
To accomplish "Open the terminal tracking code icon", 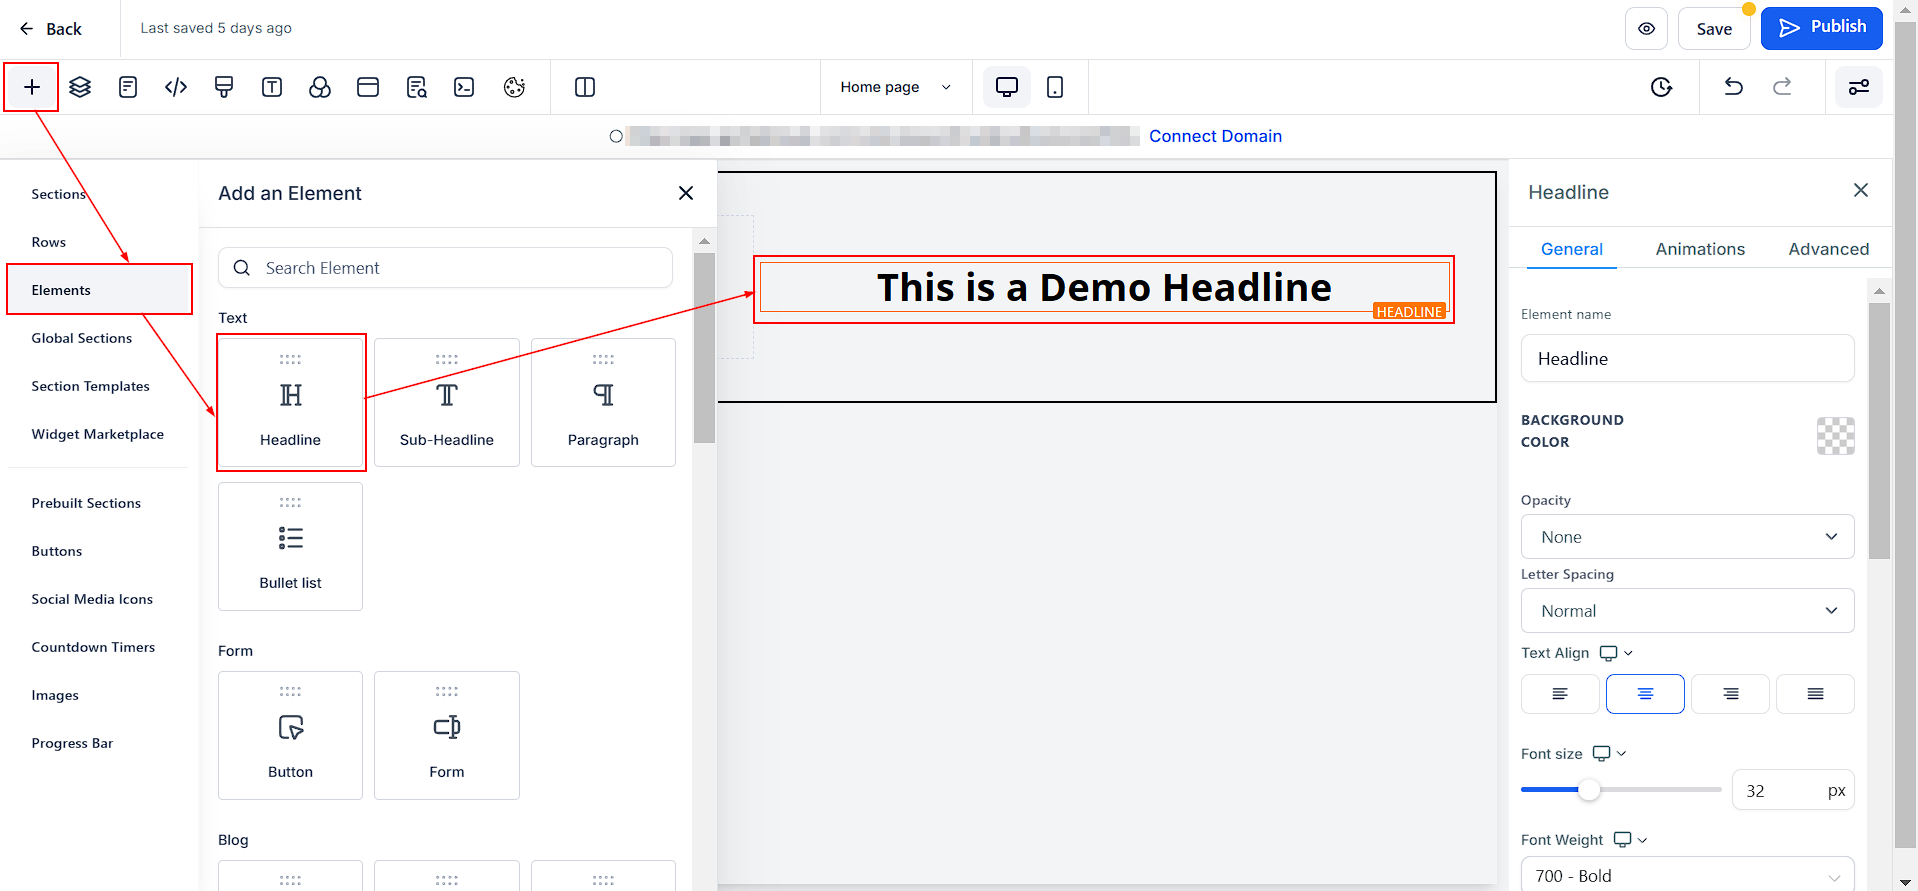I will pyautogui.click(x=464, y=87).
